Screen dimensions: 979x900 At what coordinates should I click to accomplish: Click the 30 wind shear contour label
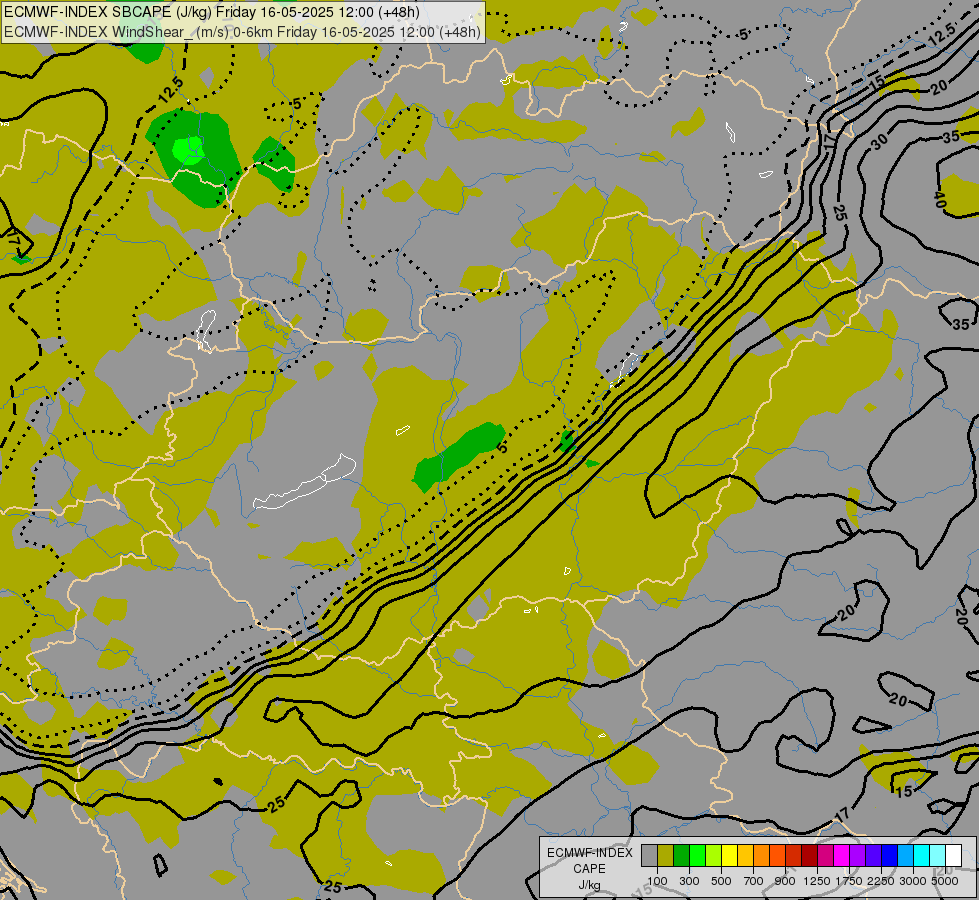coord(879,142)
